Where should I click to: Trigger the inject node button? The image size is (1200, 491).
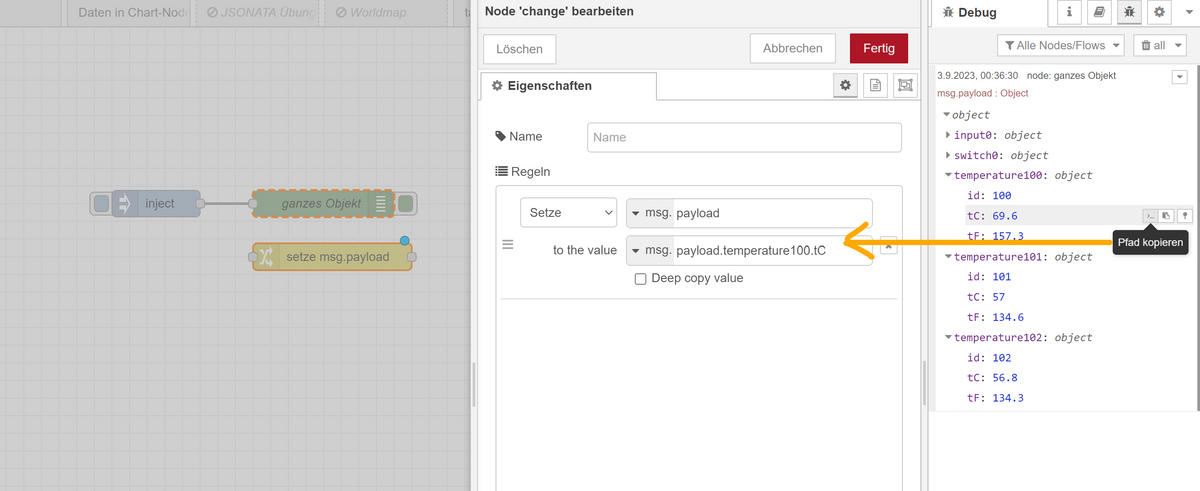click(x=101, y=204)
